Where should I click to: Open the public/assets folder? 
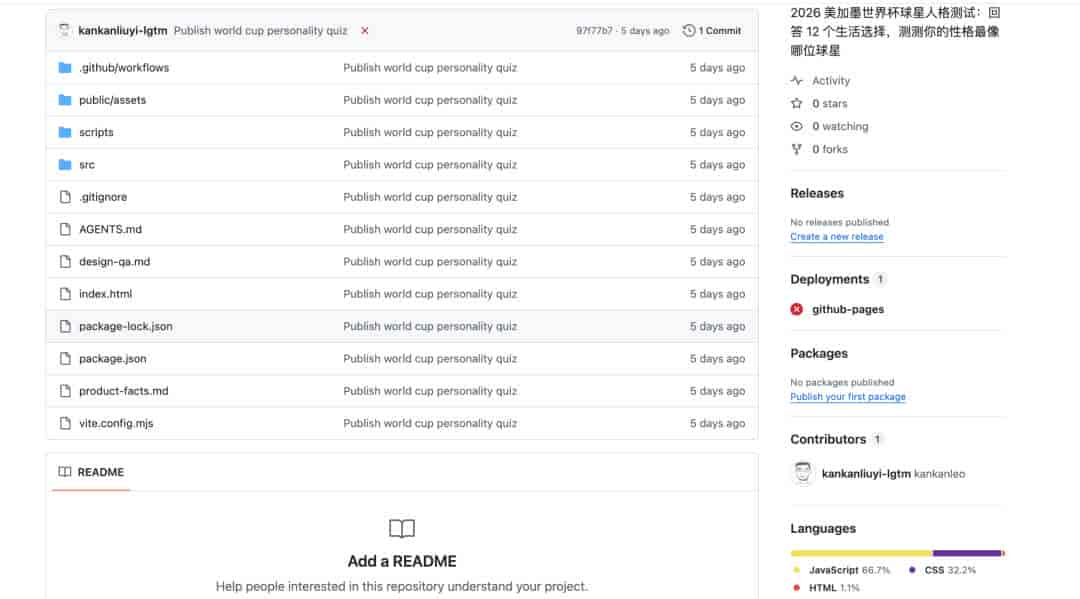pos(112,100)
